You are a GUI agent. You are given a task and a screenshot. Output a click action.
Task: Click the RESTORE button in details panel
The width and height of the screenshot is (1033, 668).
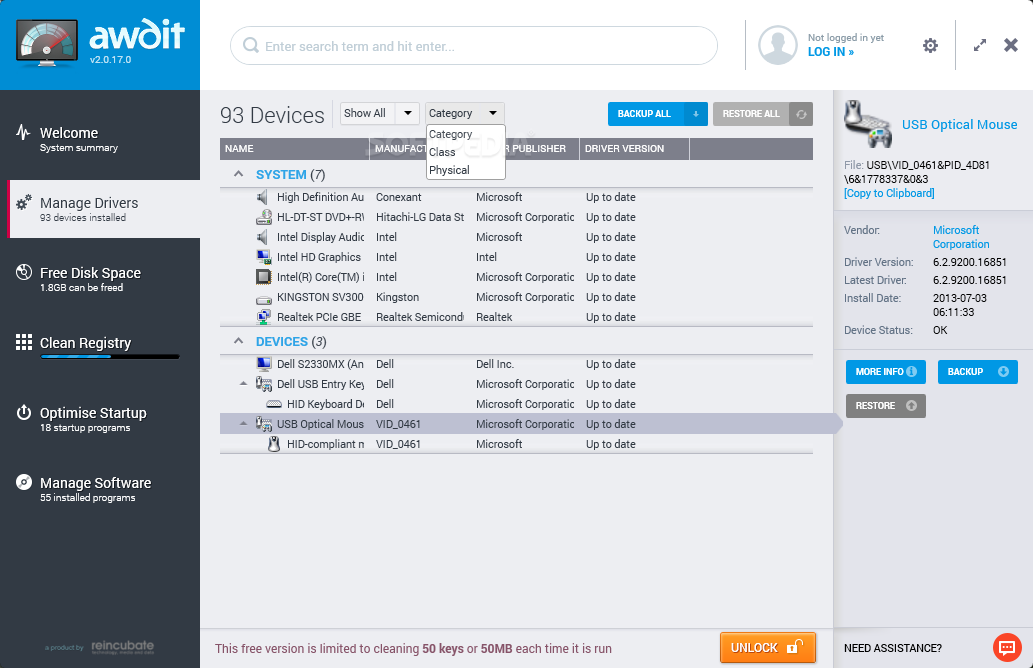click(885, 406)
